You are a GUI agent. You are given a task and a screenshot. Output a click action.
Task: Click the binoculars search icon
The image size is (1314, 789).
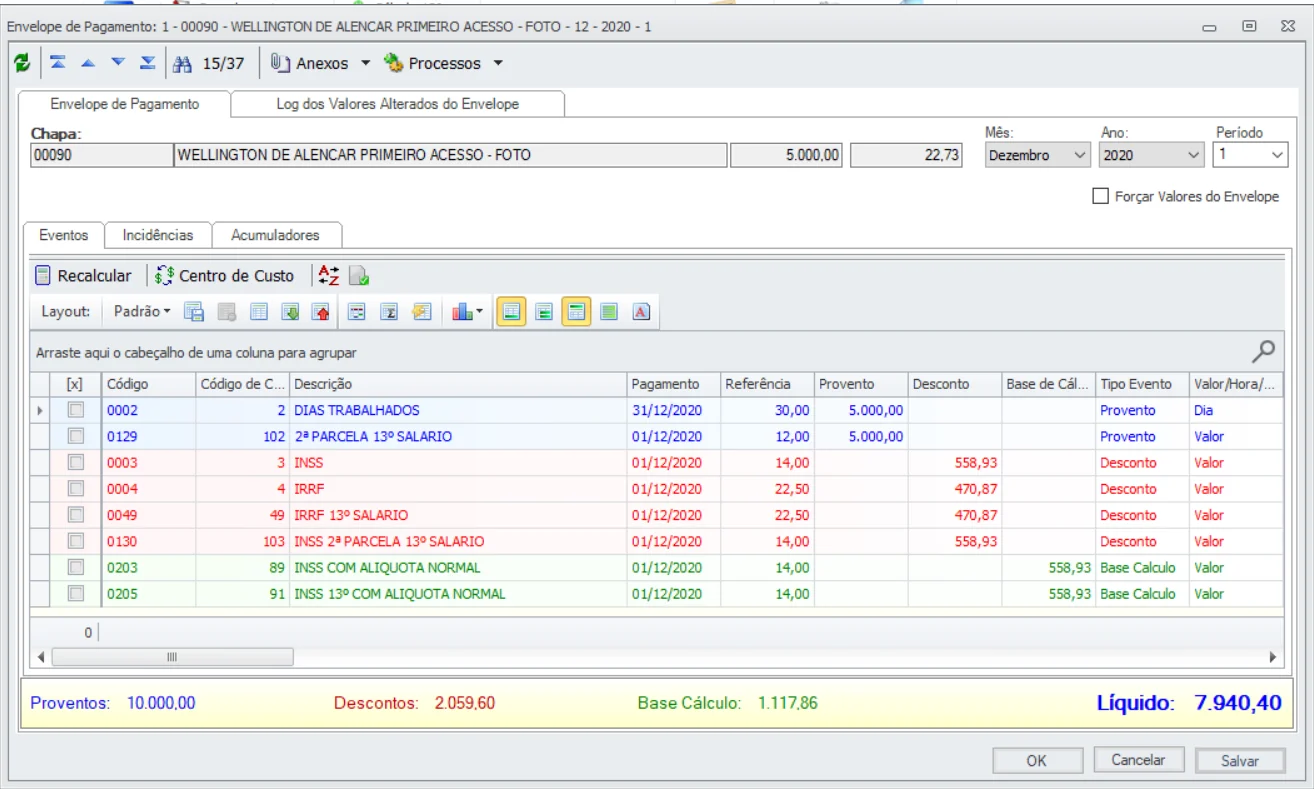click(182, 64)
